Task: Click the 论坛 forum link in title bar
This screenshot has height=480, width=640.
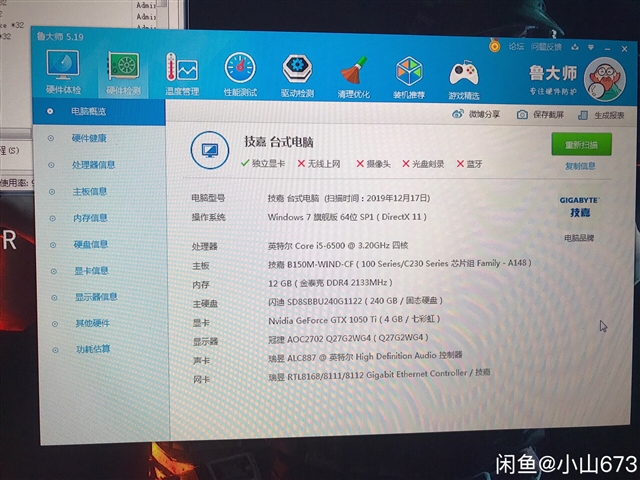Action: pyautogui.click(x=515, y=46)
